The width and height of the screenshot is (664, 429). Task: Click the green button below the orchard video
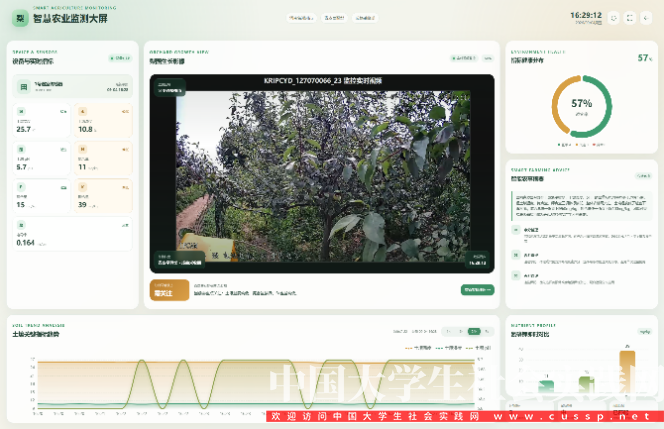477,290
